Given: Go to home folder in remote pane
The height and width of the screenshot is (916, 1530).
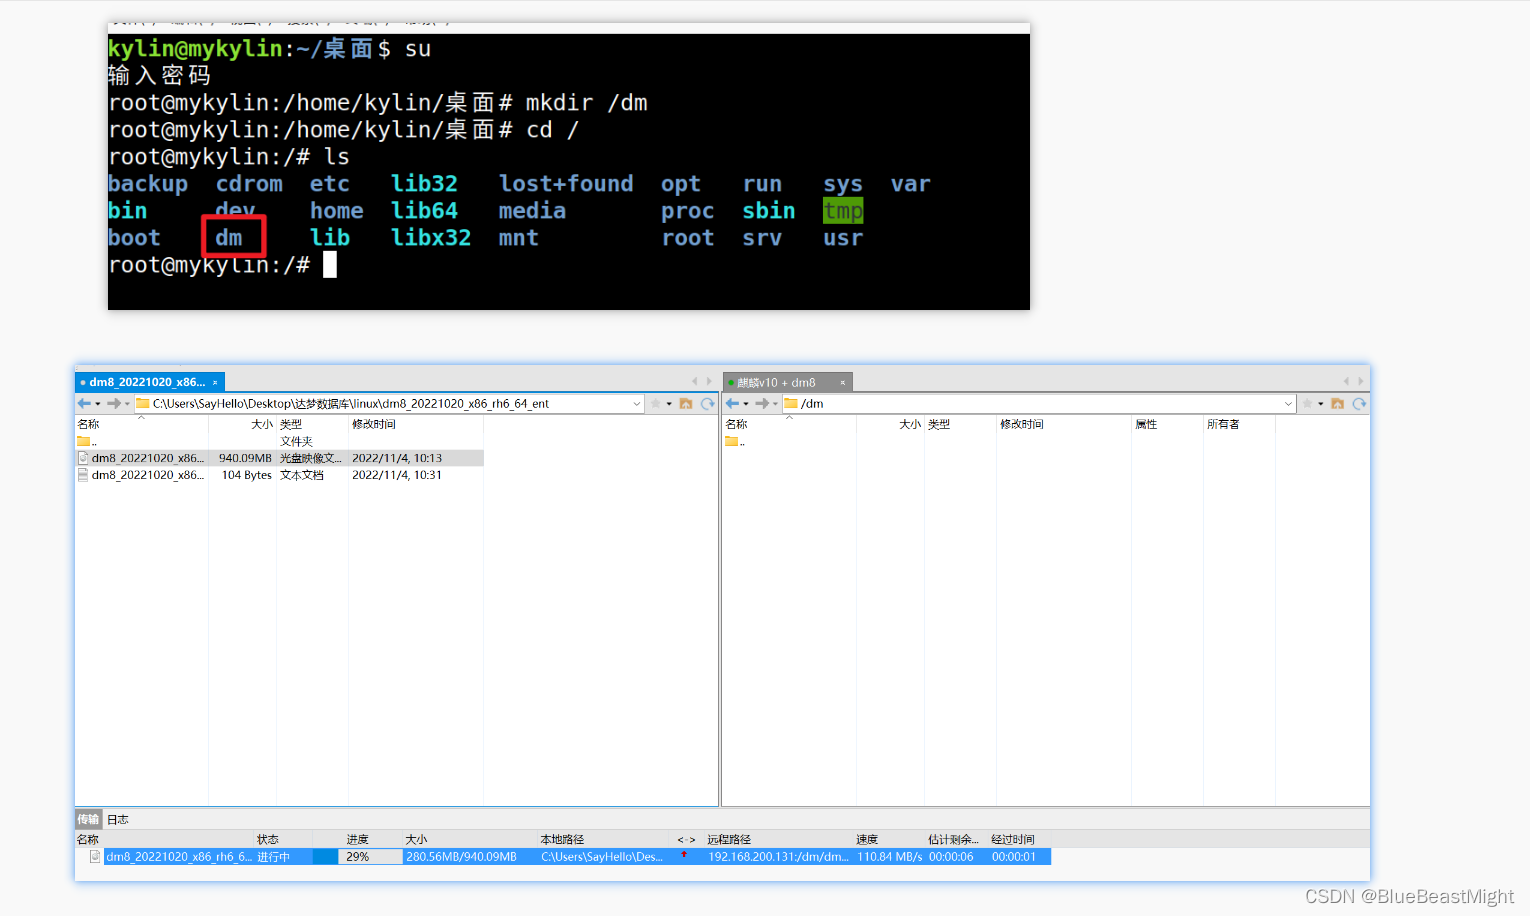Looking at the screenshot, I should 1337,404.
